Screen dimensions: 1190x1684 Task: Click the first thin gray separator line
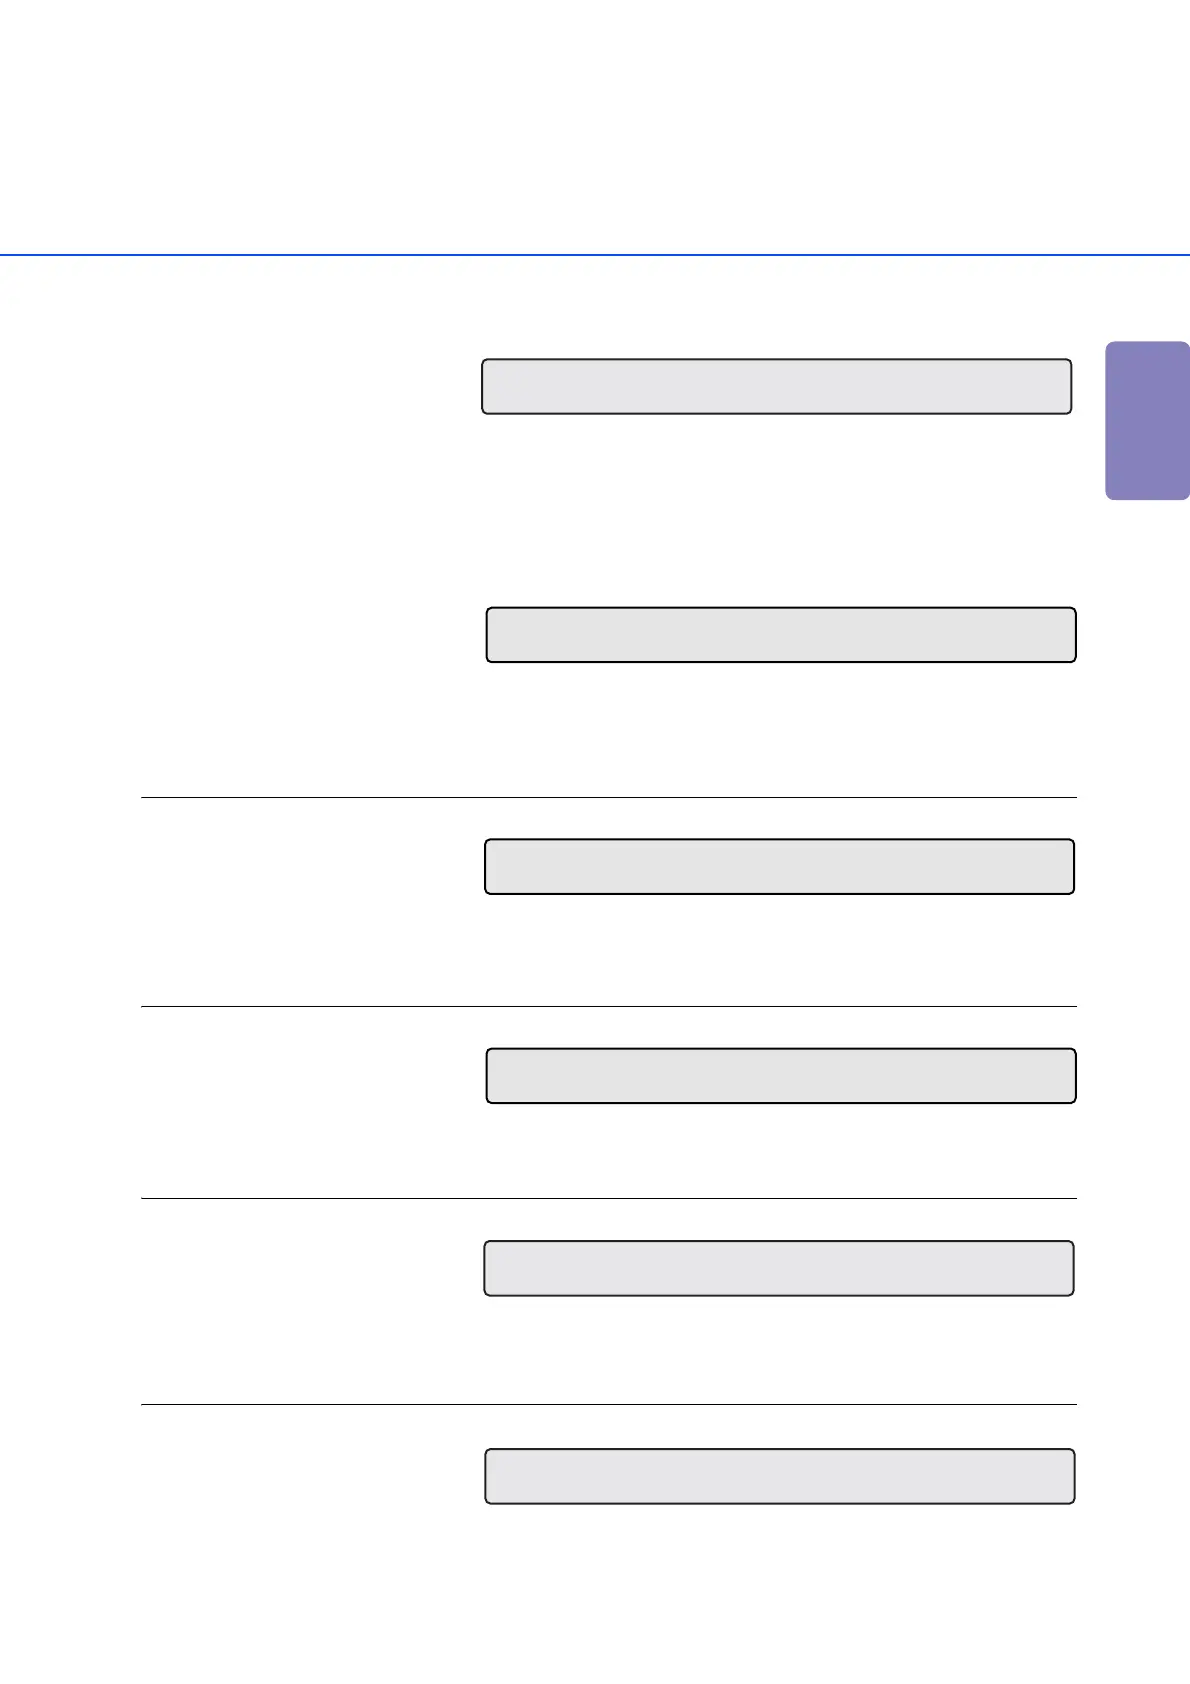click(x=608, y=797)
